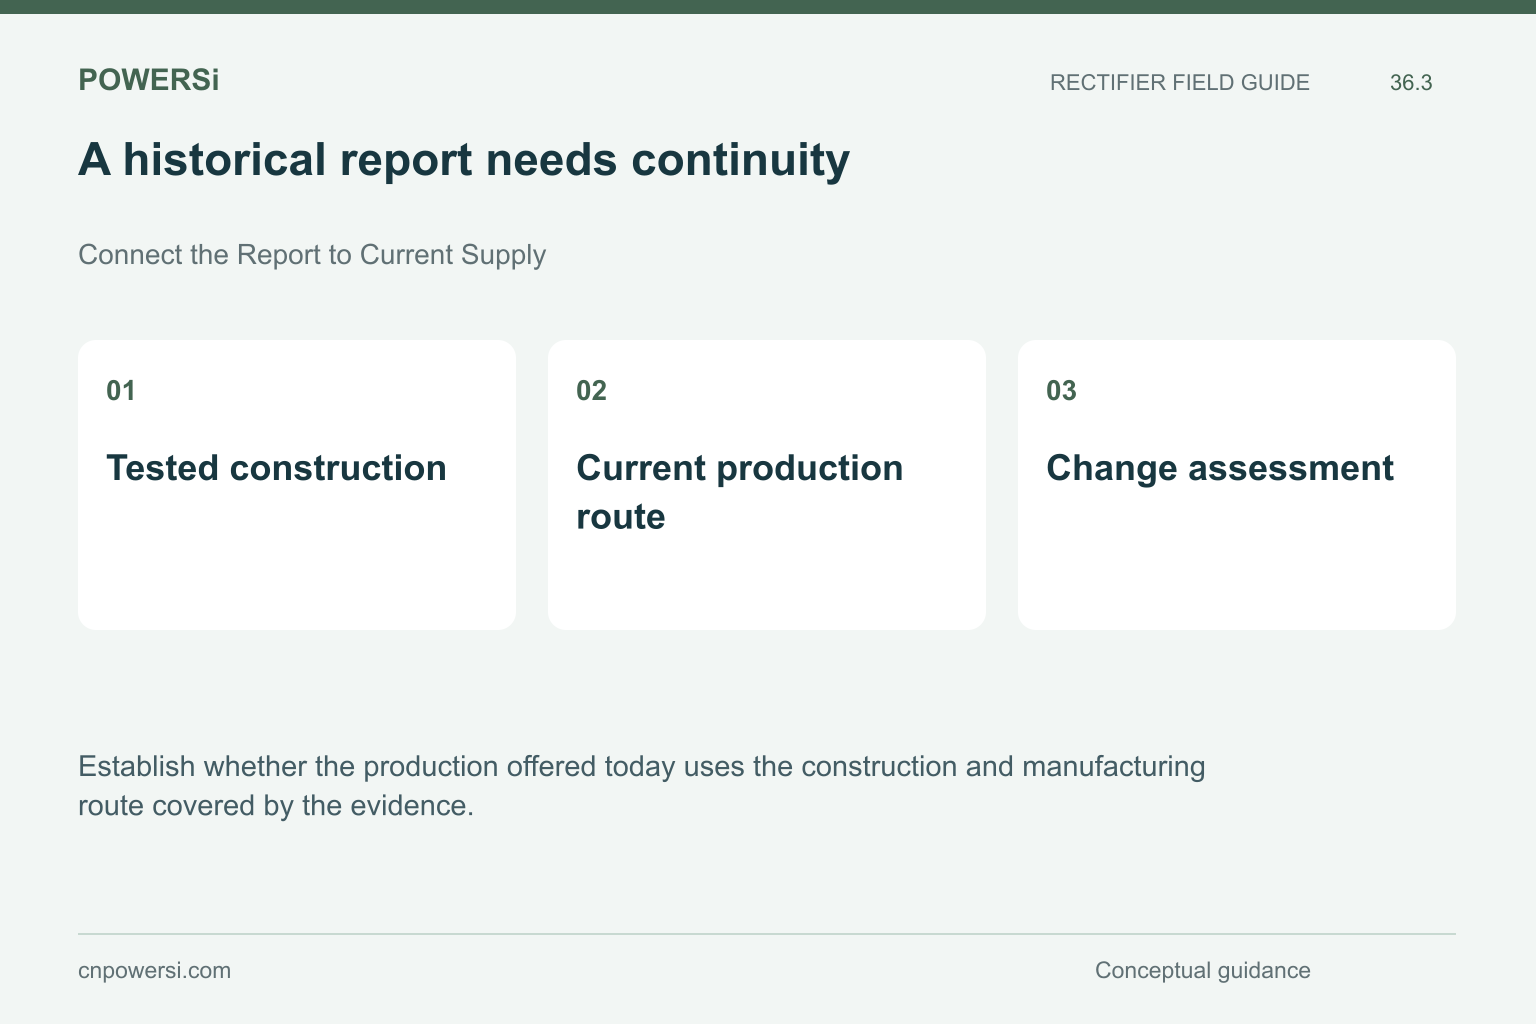The image size is (1536, 1024).
Task: Select the 'Change assessment' card title
Action: [x=1219, y=468]
